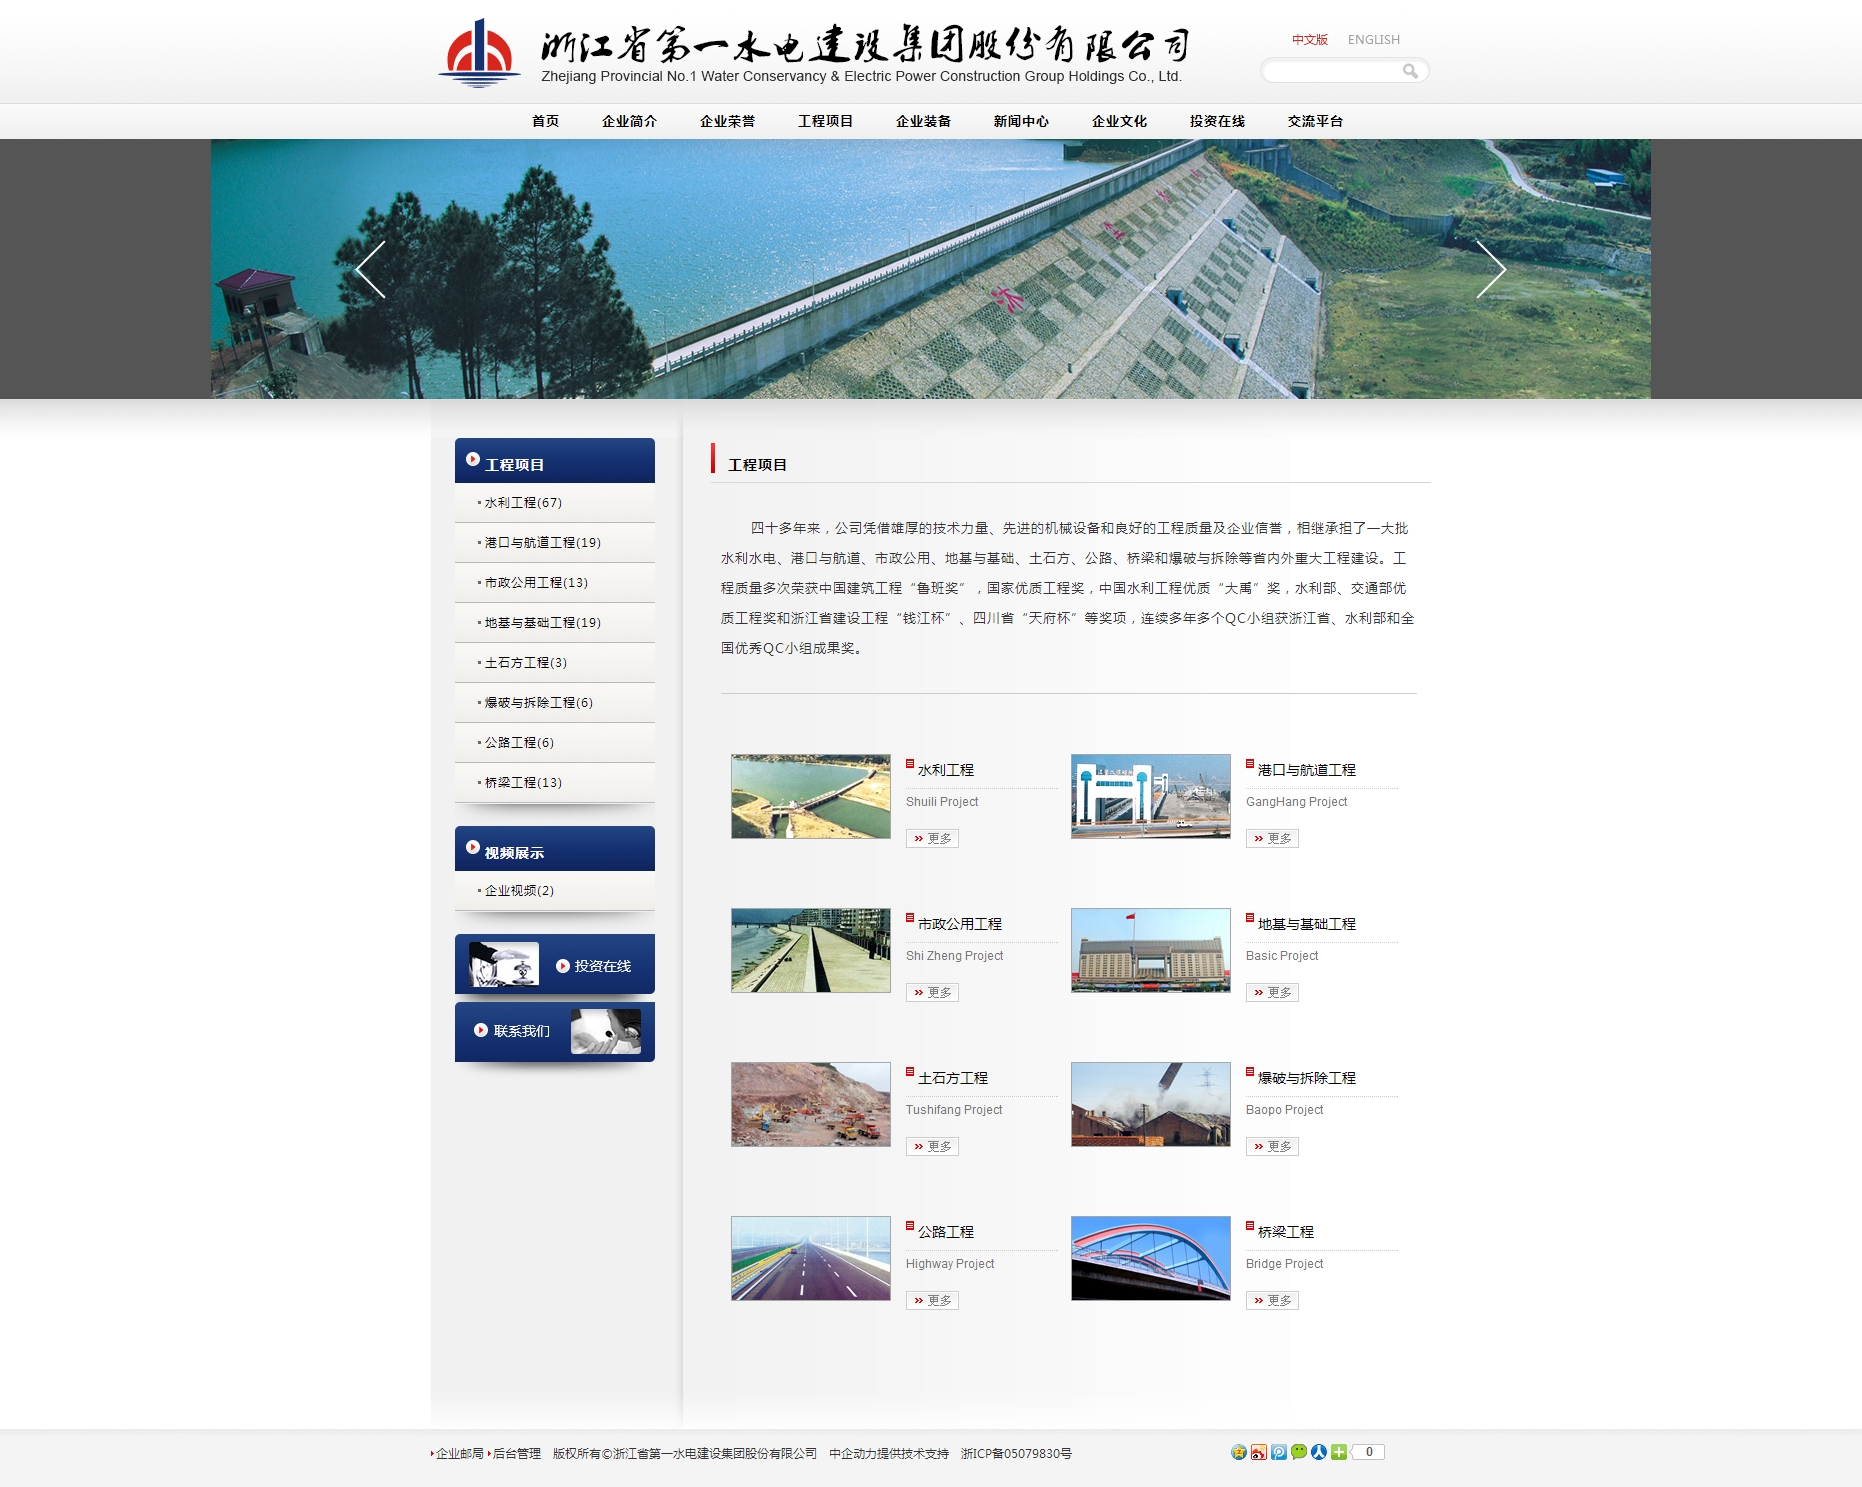Open 企业简介 navigation menu
The height and width of the screenshot is (1487, 1862).
tap(629, 121)
